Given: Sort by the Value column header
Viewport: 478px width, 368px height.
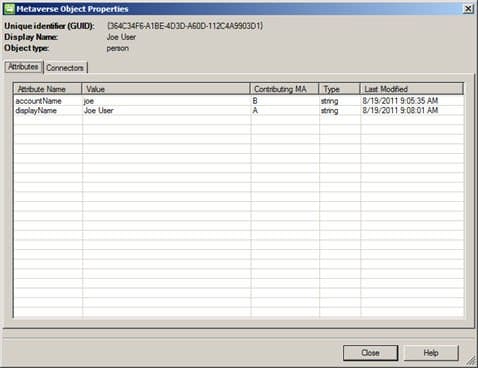Looking at the screenshot, I should coord(166,89).
